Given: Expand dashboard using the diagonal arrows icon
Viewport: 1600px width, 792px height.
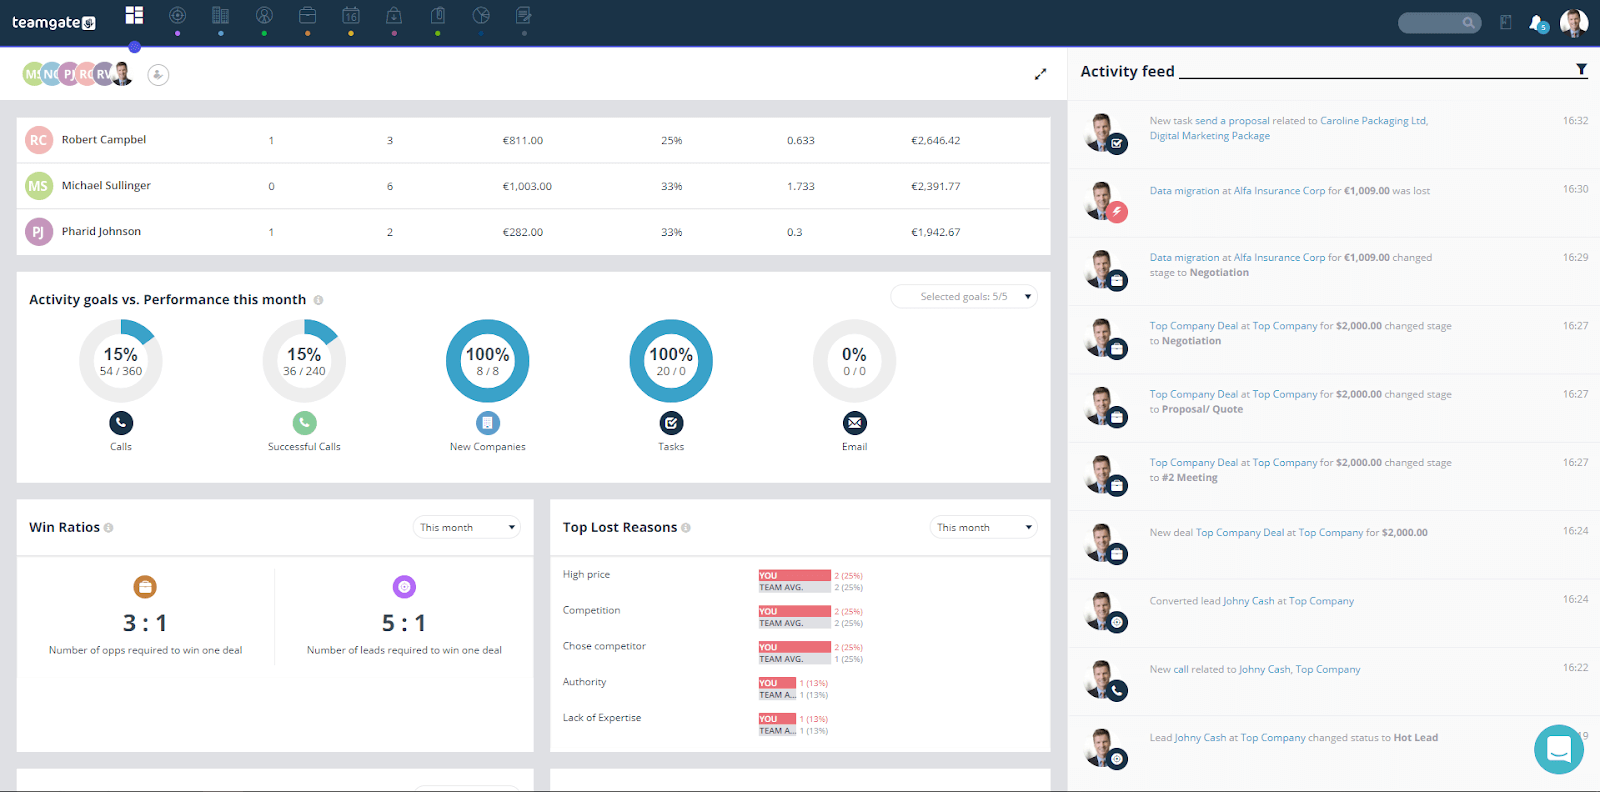Looking at the screenshot, I should tap(1040, 74).
